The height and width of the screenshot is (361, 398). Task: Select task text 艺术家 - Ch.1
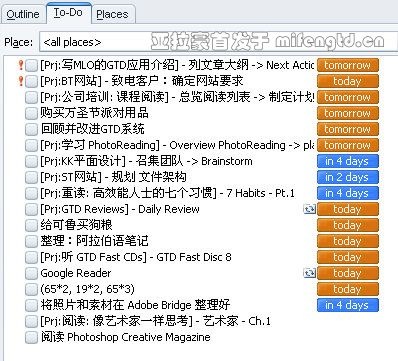point(237,321)
